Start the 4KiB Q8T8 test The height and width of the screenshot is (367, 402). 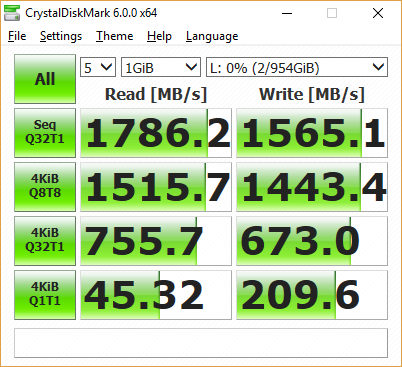point(45,187)
